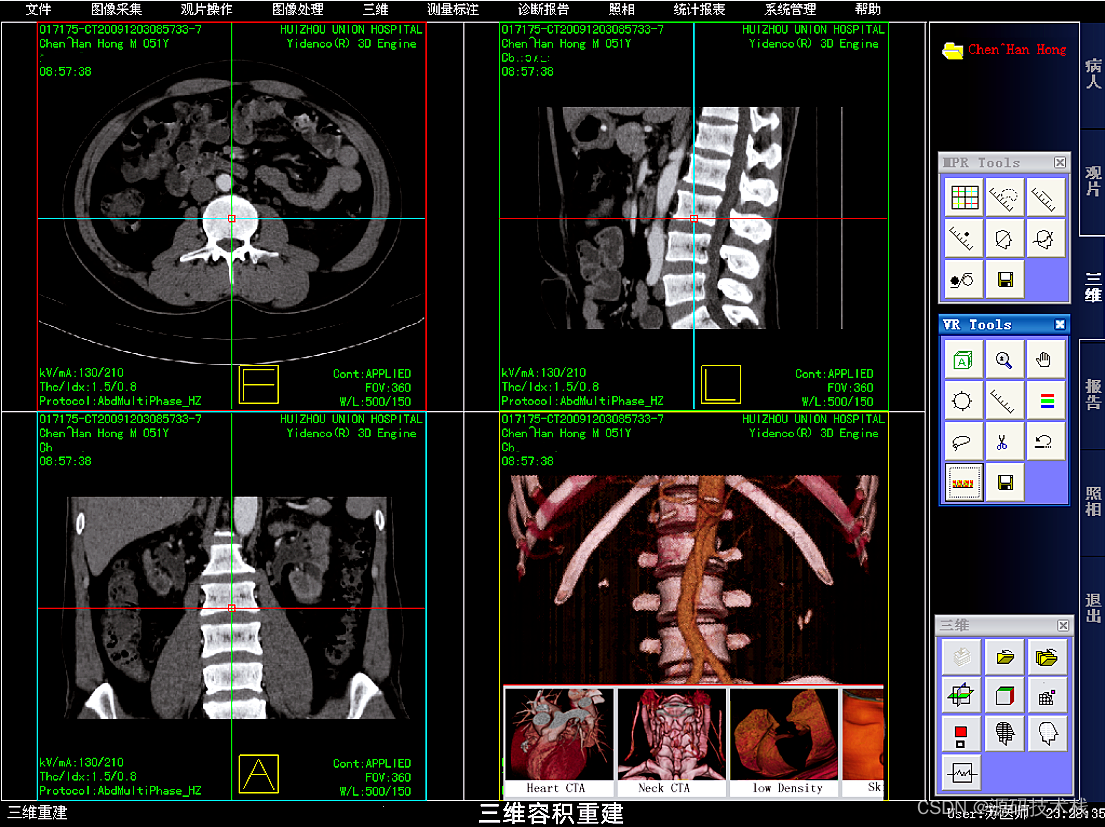Viewport: 1105px width, 827px height.
Task: Select the Neck CTA preset thumbnail
Action: pyautogui.click(x=672, y=742)
